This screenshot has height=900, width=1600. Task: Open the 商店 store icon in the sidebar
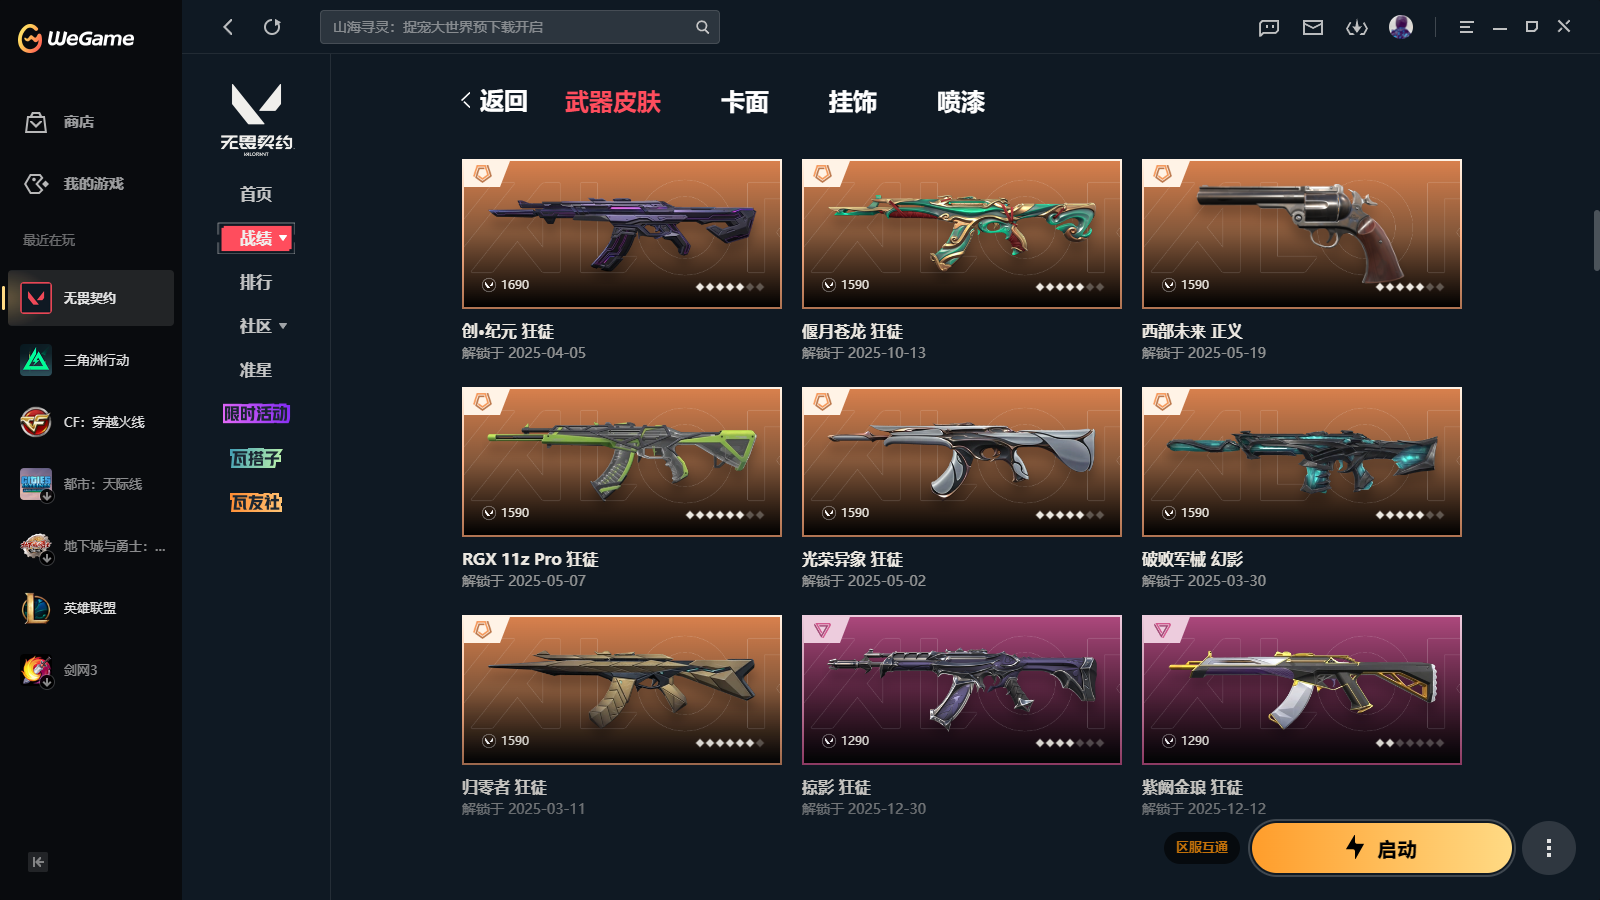click(x=36, y=122)
